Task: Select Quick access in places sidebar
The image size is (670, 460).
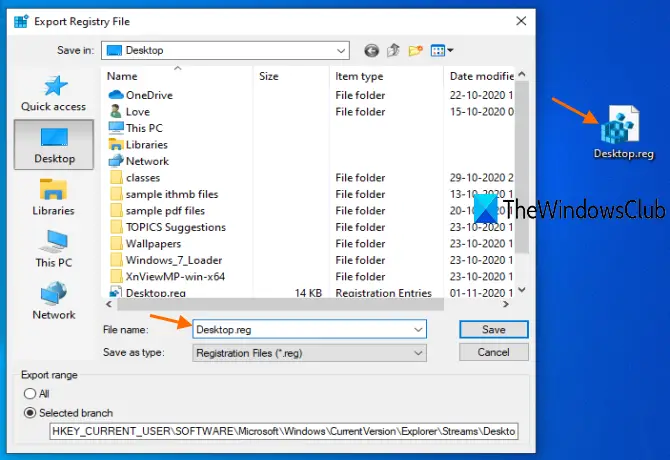Action: pos(54,94)
